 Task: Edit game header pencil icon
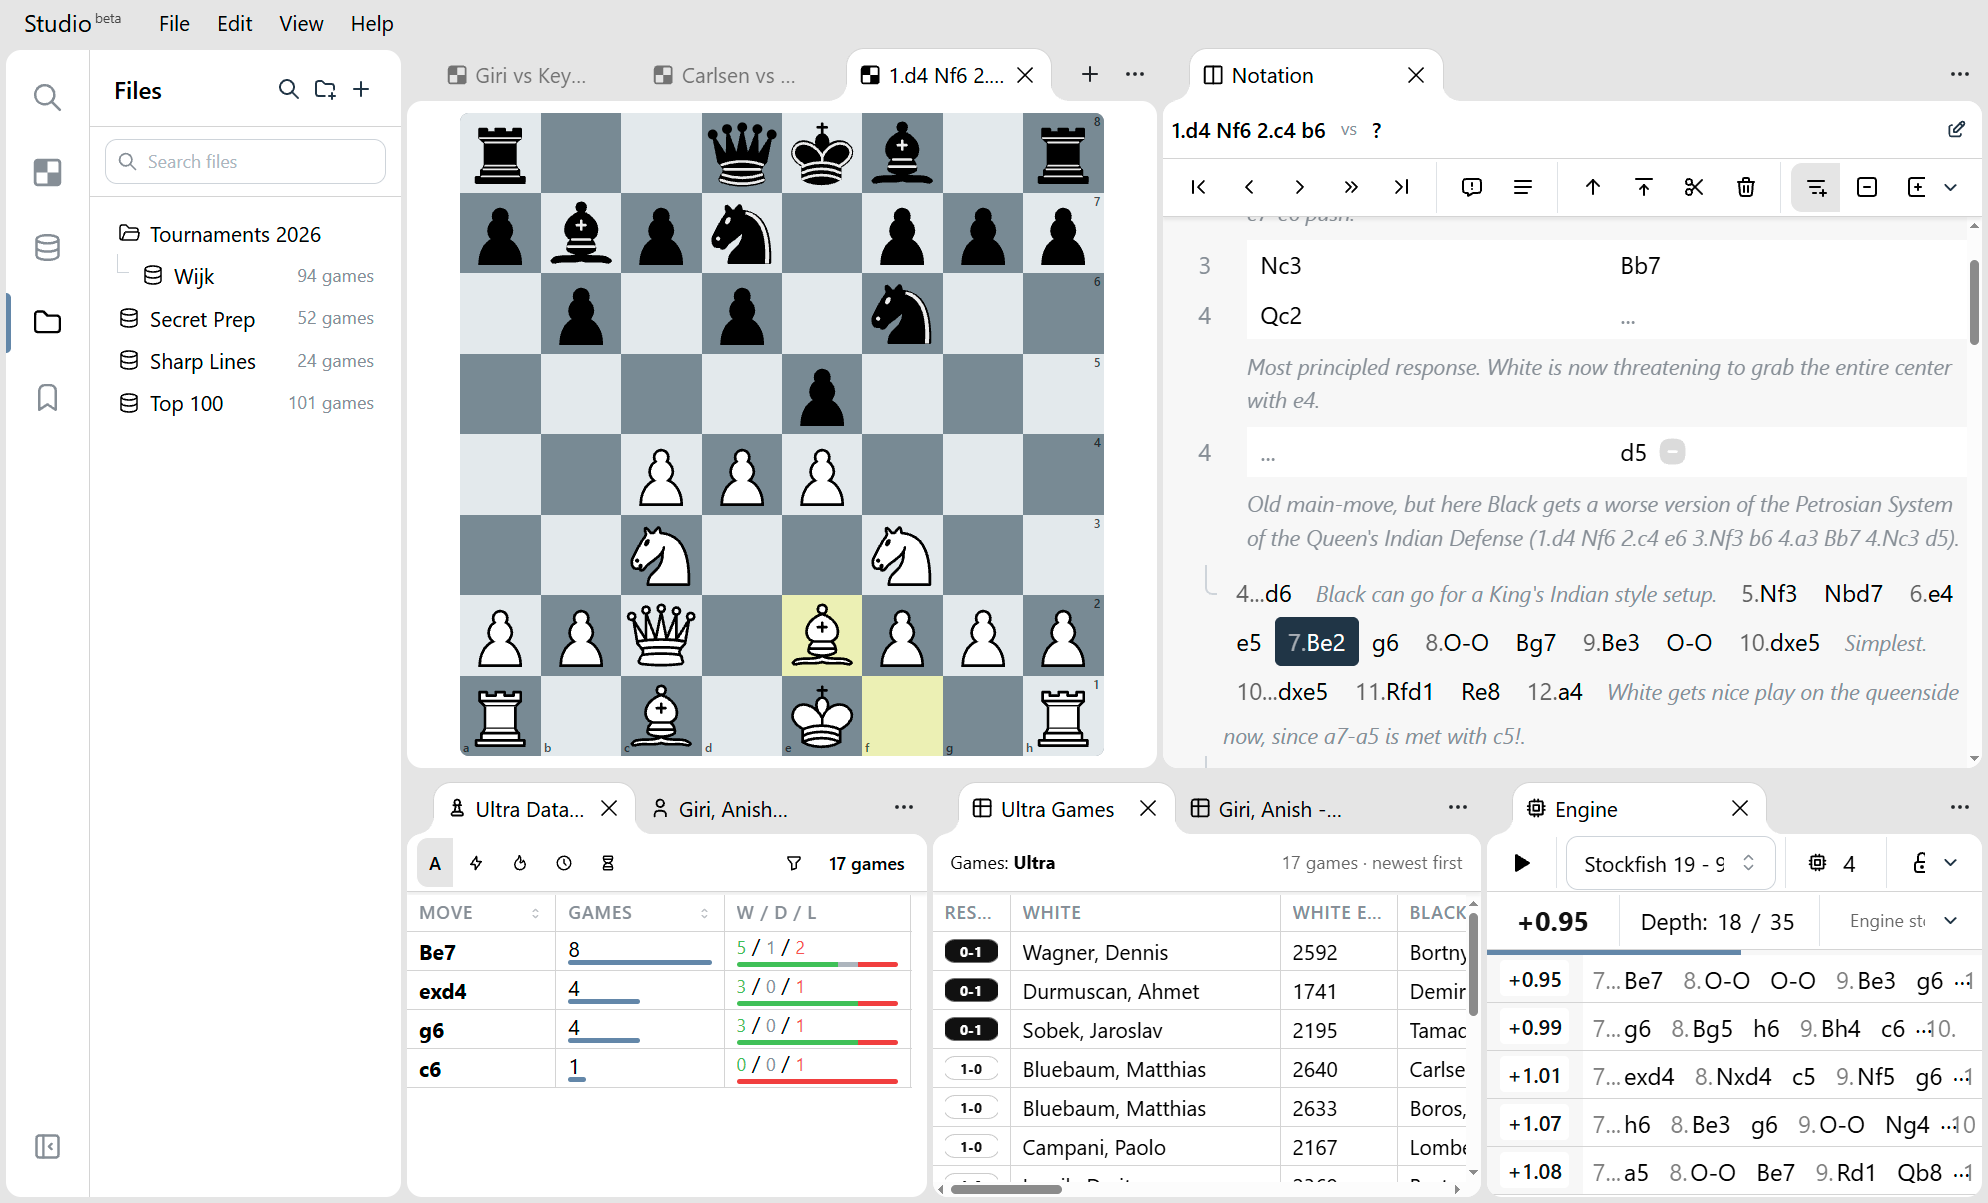click(1956, 130)
